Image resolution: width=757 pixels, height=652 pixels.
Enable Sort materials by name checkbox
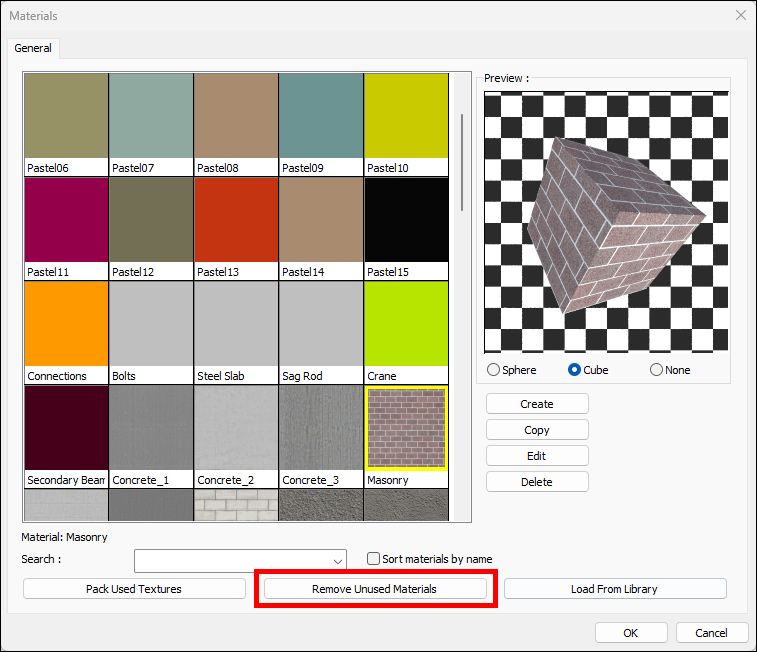[374, 559]
